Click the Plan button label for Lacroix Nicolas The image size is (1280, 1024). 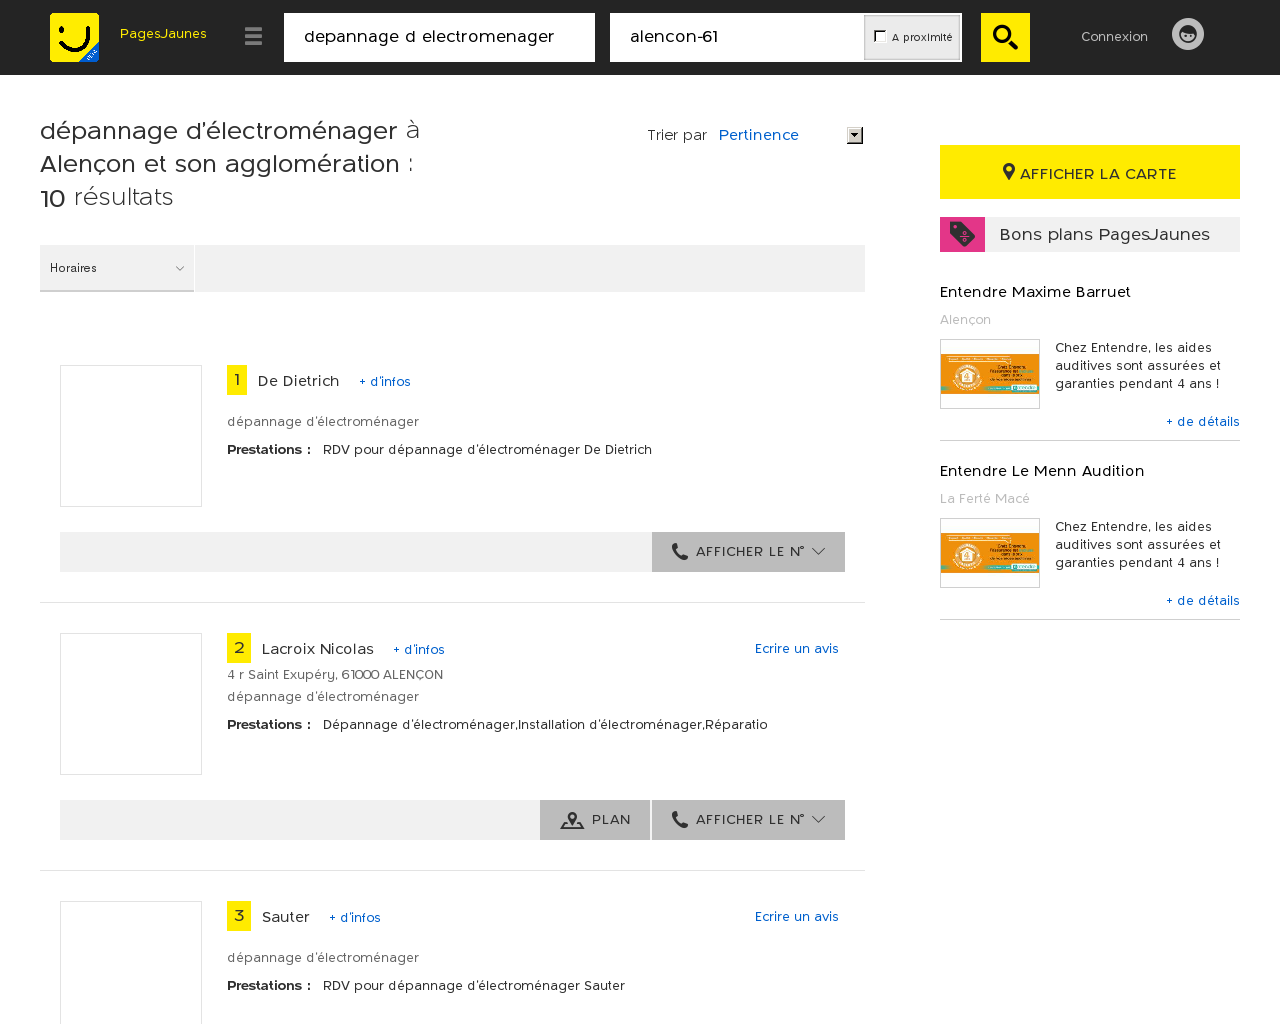[x=611, y=820]
